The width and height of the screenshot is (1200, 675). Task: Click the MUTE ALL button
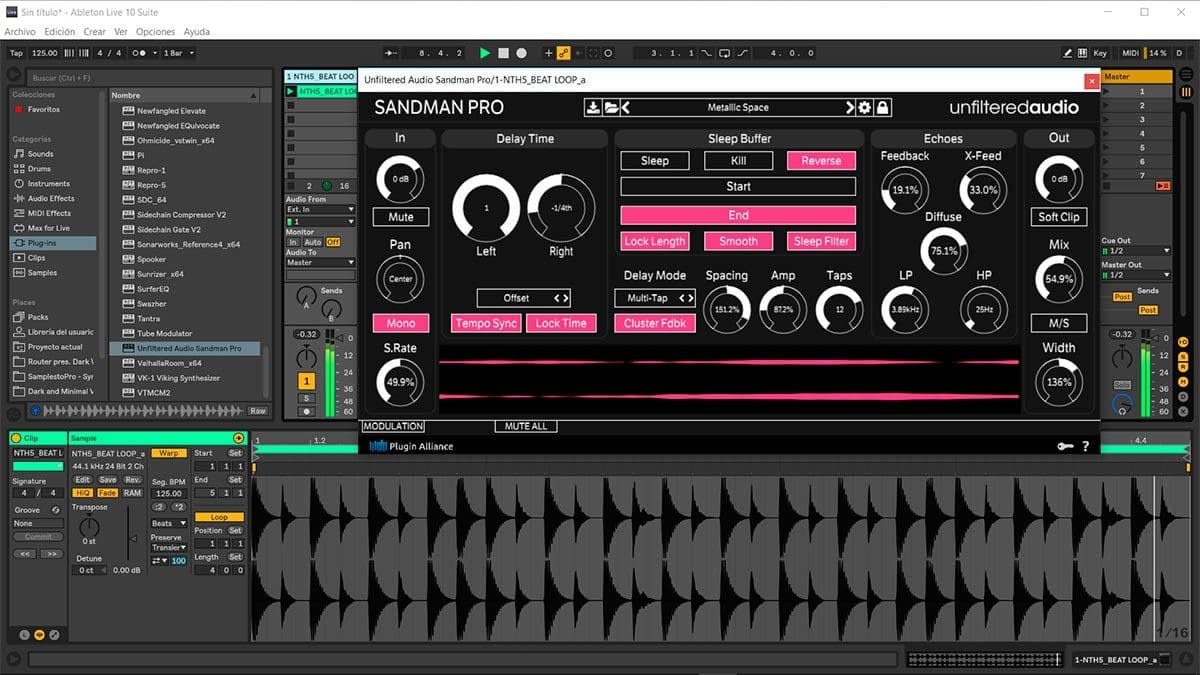point(526,427)
